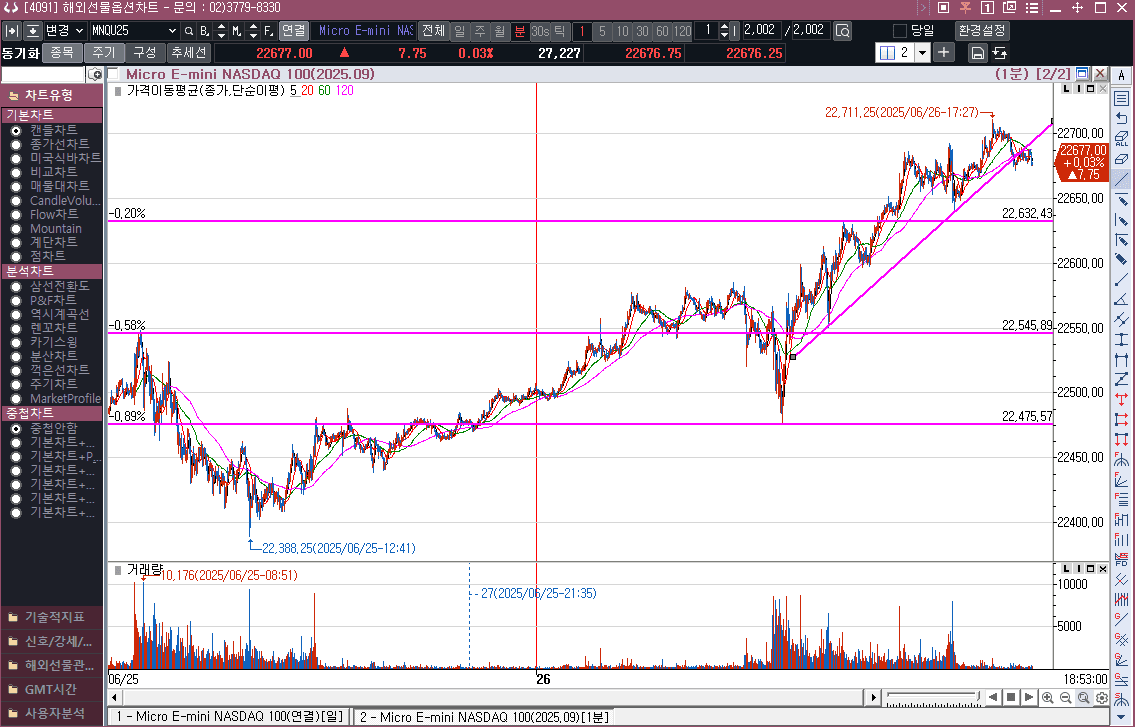Click the magenta 120 moving average label
1135x727 pixels.
(345, 91)
